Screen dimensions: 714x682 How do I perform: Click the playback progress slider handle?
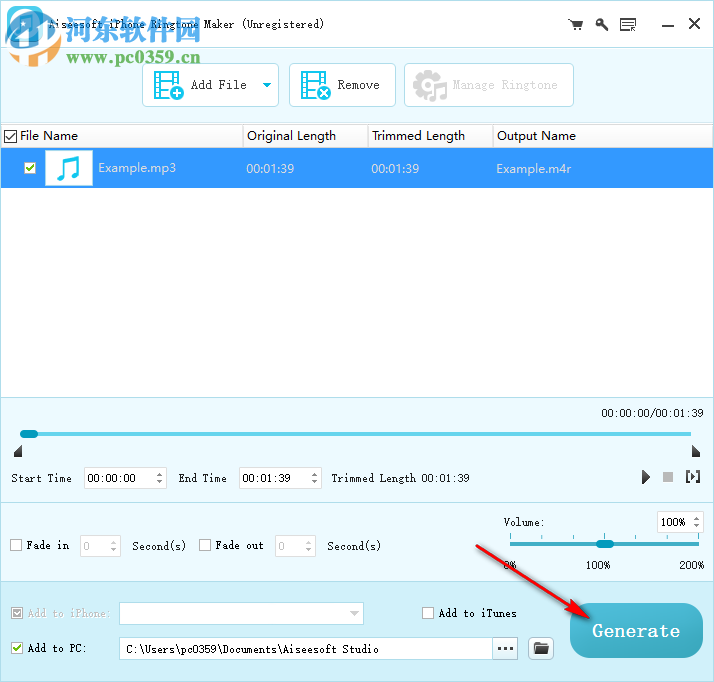tap(29, 434)
